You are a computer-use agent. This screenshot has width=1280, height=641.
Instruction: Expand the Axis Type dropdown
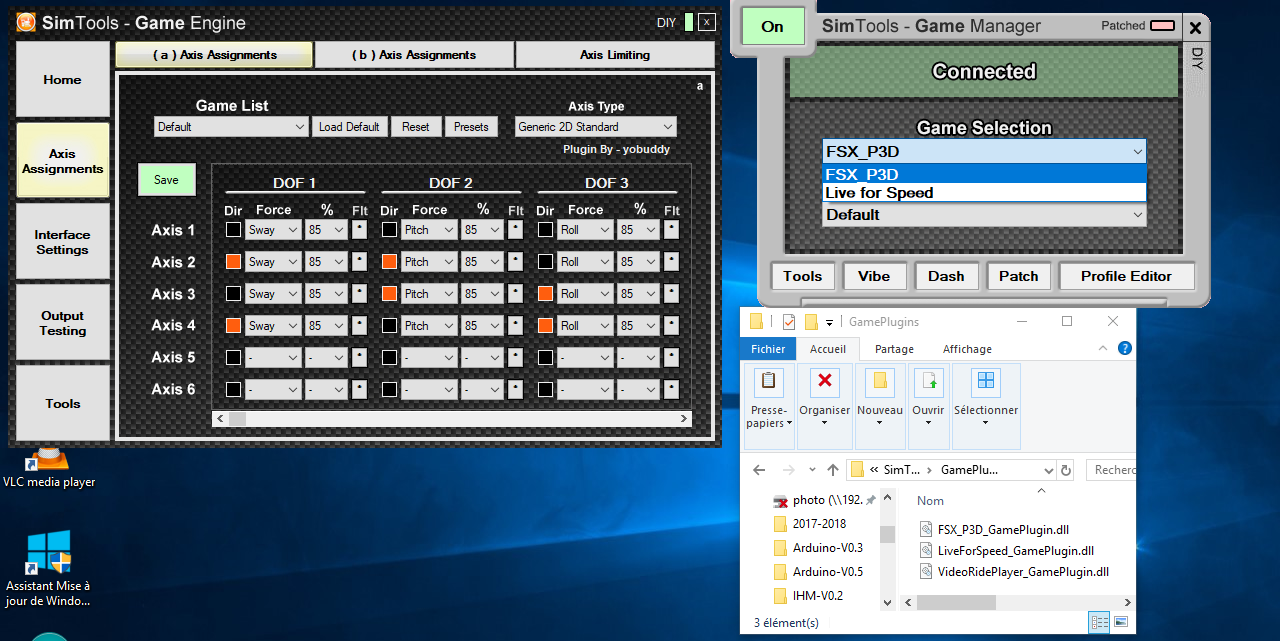[x=596, y=127]
